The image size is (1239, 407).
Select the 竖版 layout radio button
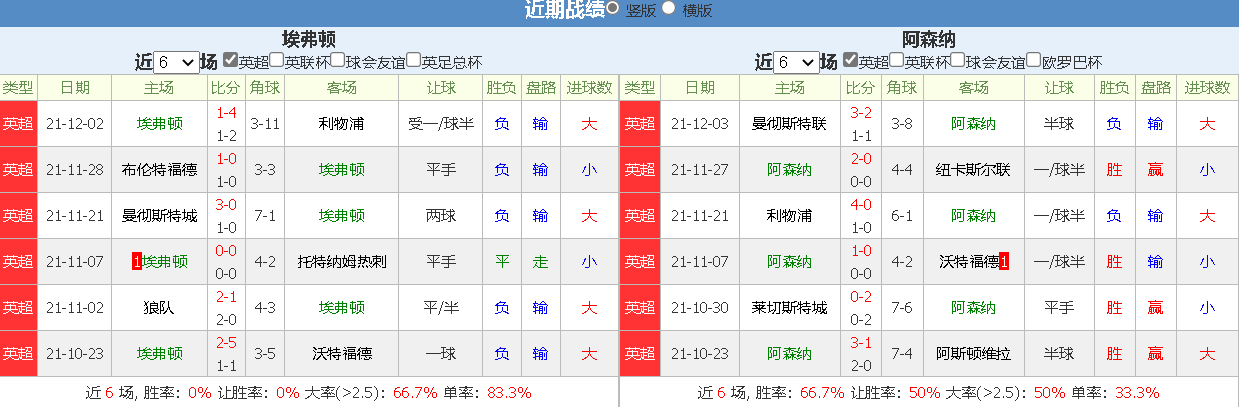point(613,8)
